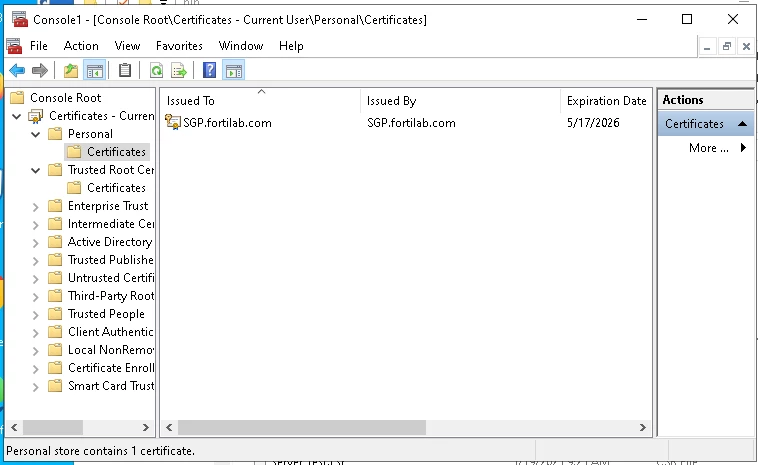
Task: Expand the Active Directory User Object node
Action: 35,243
